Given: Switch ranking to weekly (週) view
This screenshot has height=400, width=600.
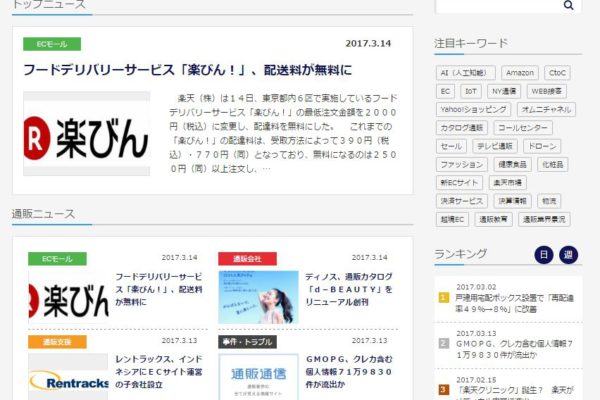Looking at the screenshot, I should (x=568, y=255).
